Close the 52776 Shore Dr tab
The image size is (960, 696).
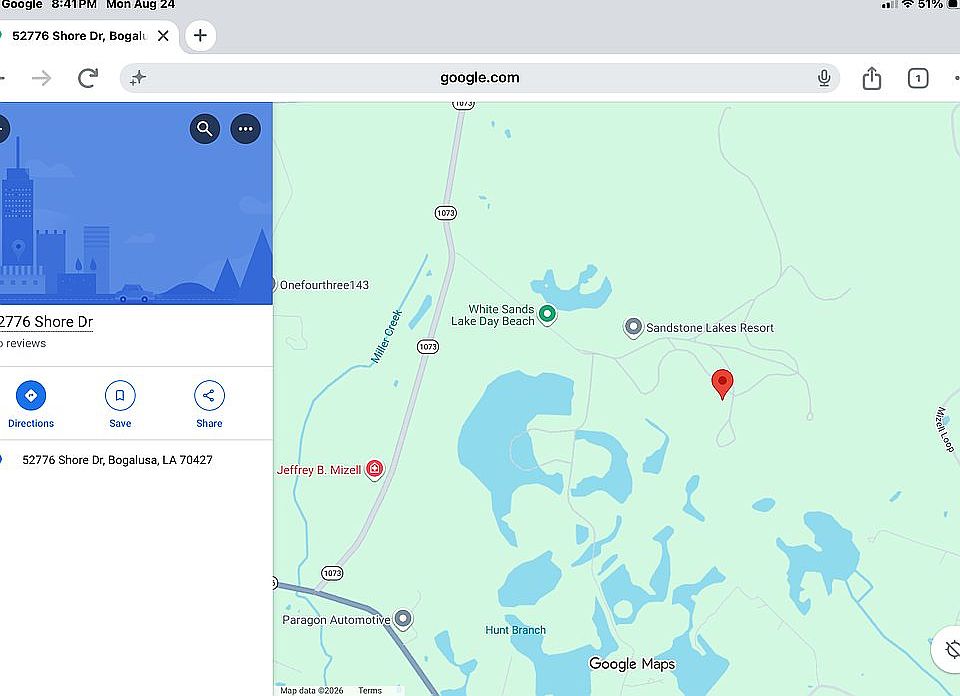pos(163,36)
